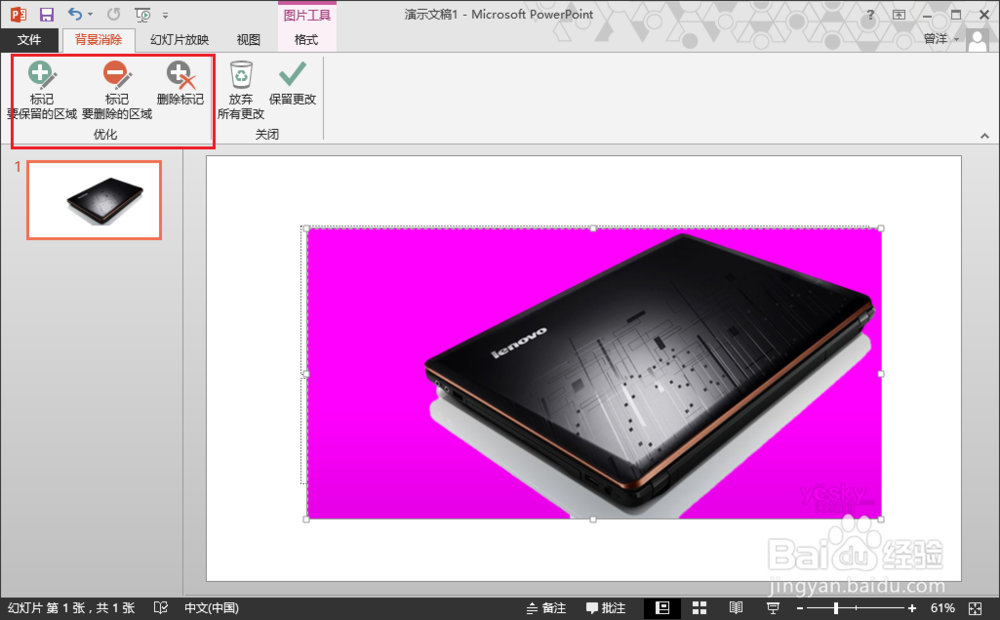Fit slide to current window
1000x620 pixels.
pyautogui.click(x=975, y=609)
